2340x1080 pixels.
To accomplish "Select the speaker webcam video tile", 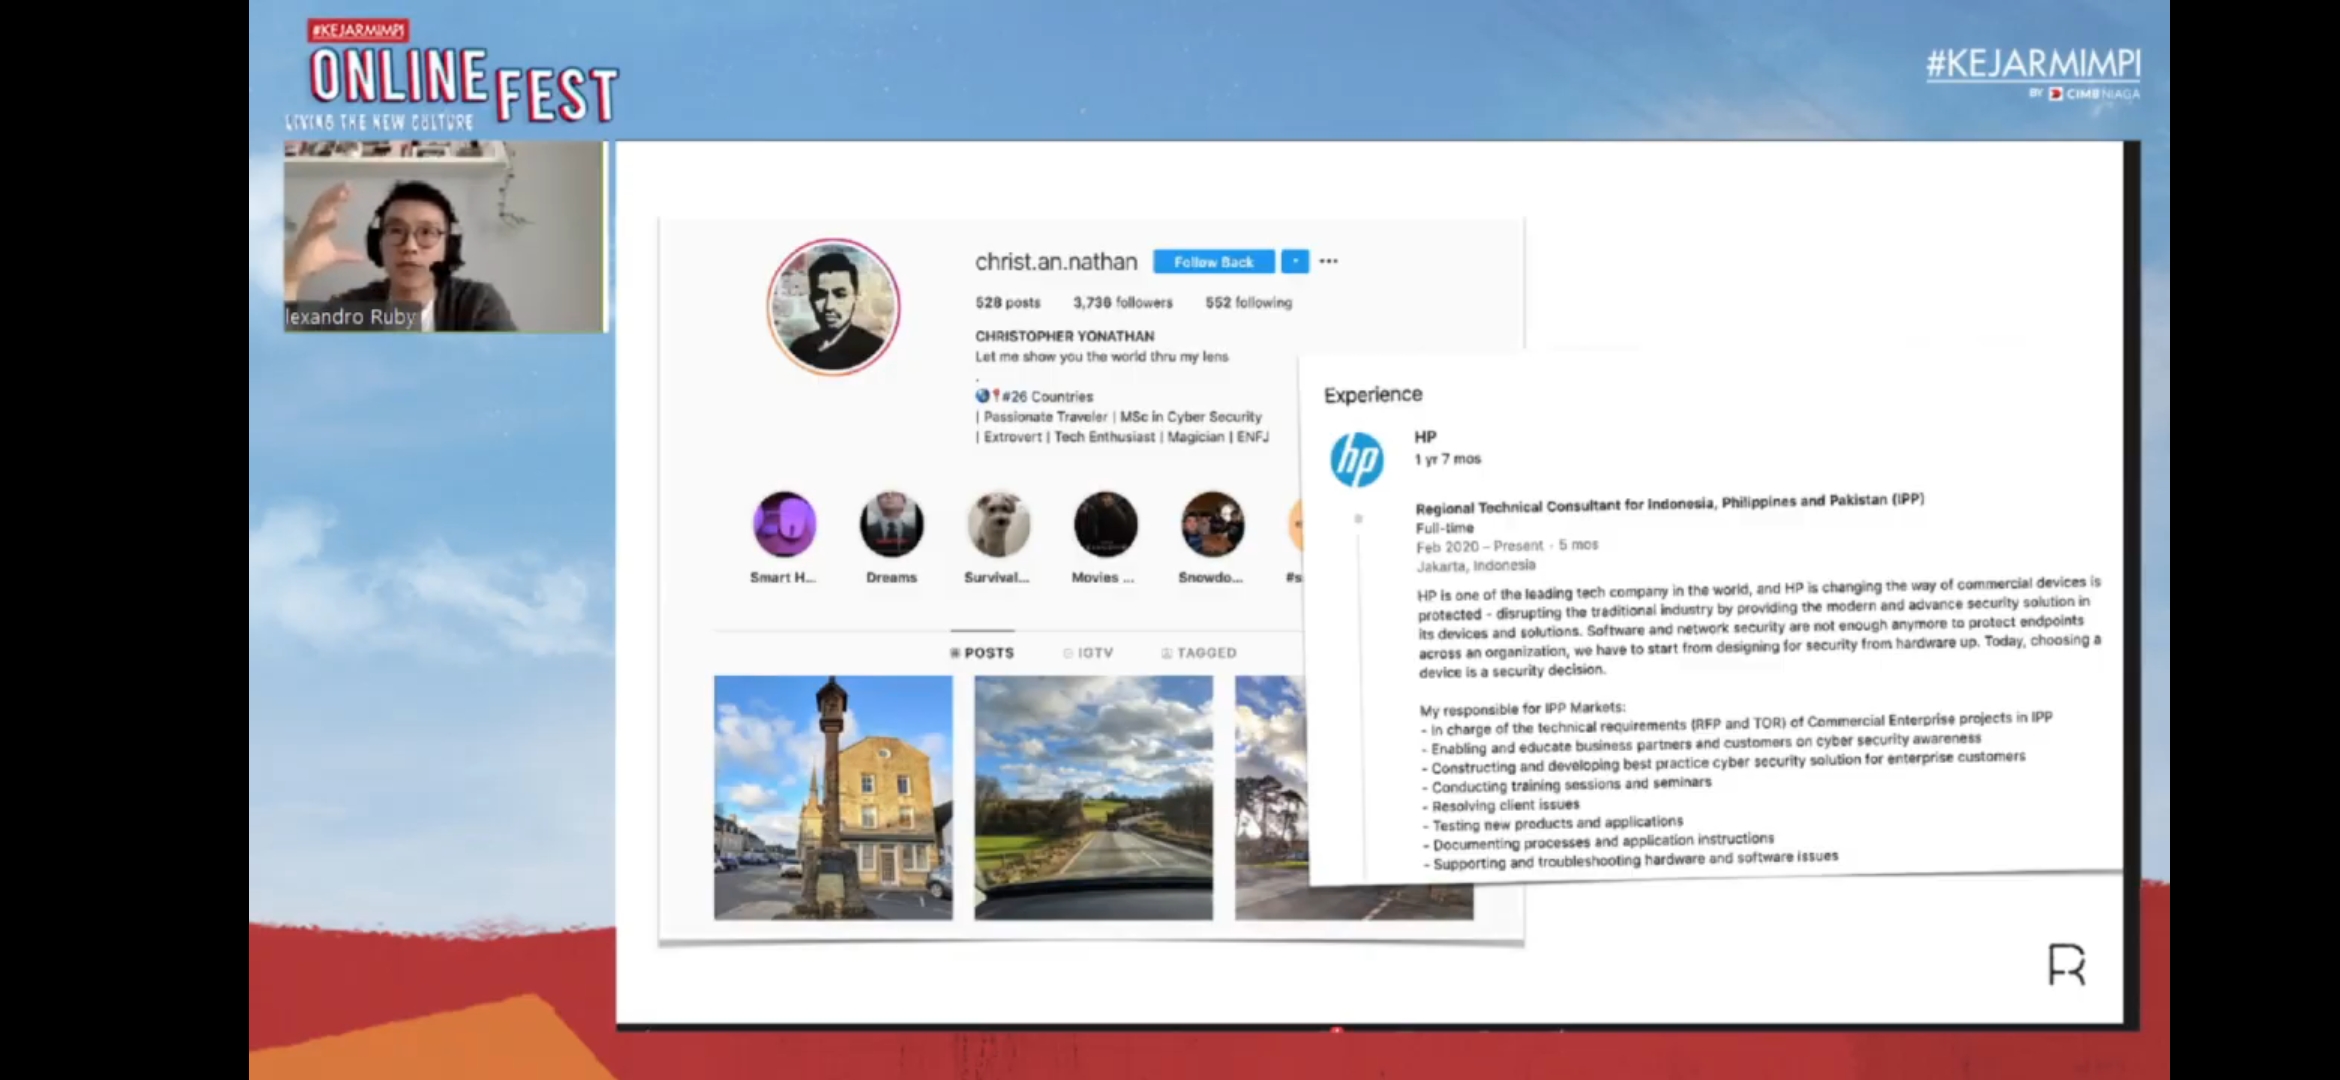I will 444,237.
